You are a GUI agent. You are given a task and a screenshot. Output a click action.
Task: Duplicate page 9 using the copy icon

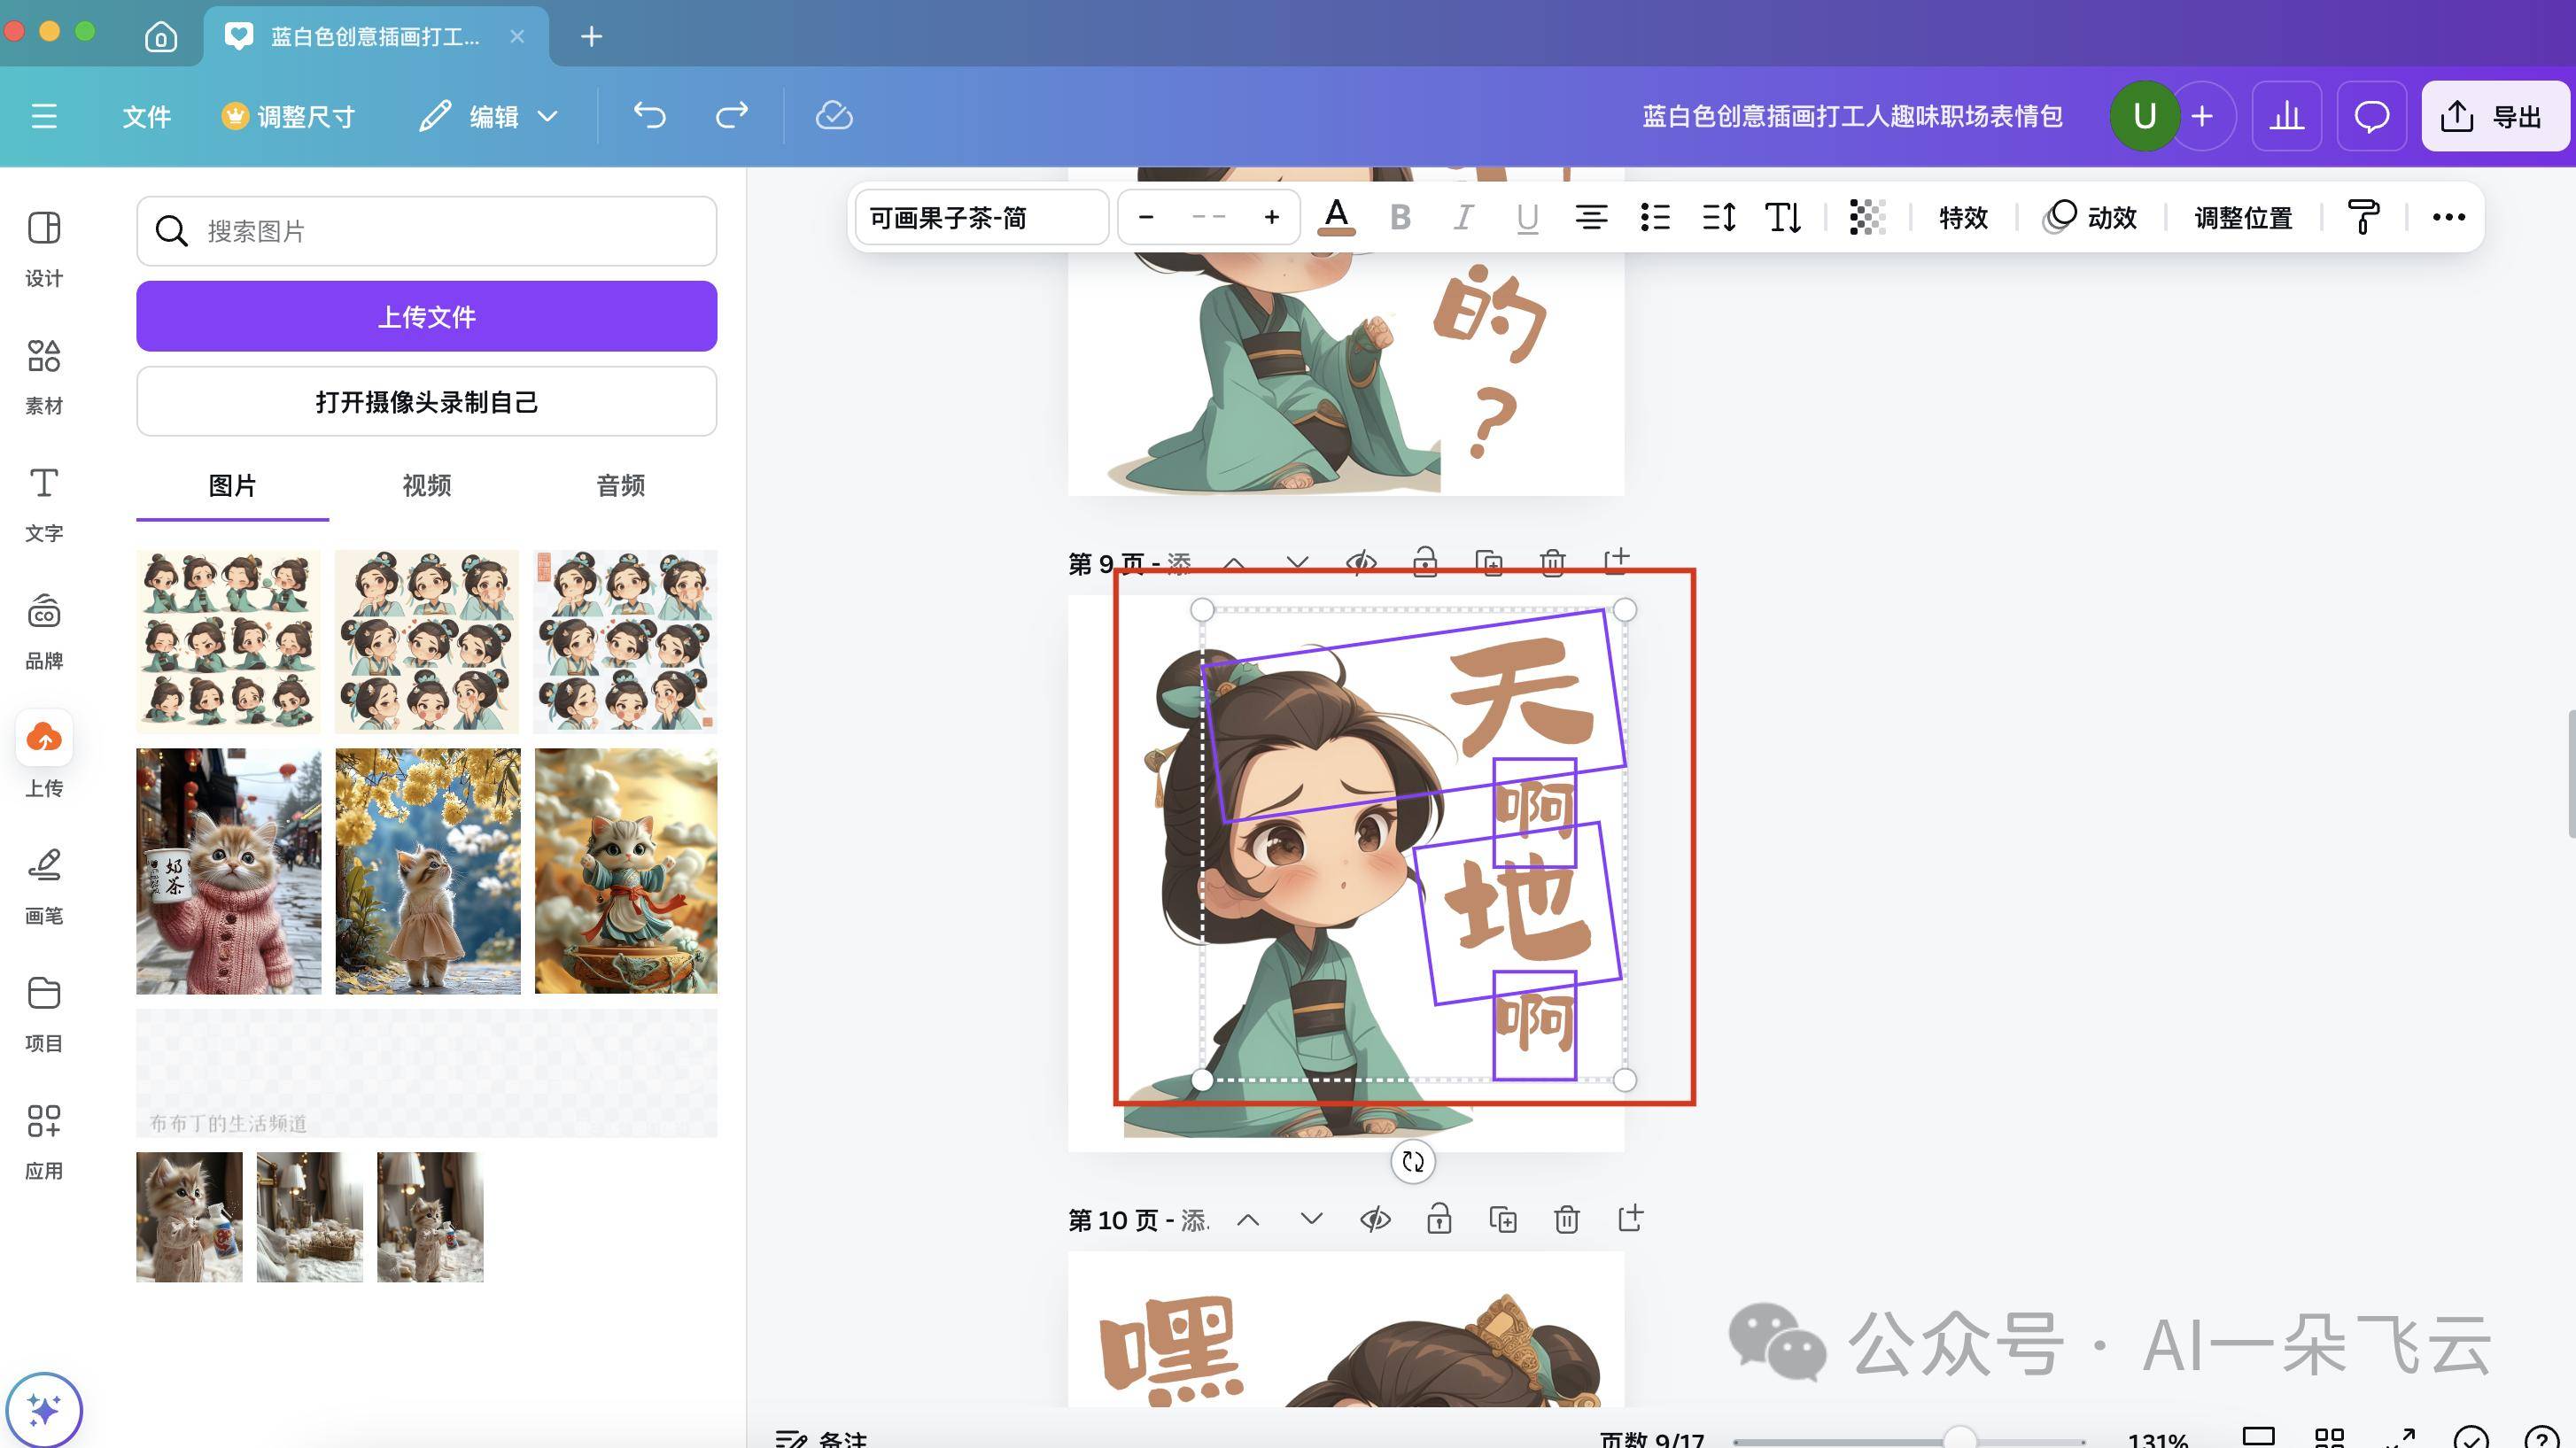click(x=1489, y=562)
